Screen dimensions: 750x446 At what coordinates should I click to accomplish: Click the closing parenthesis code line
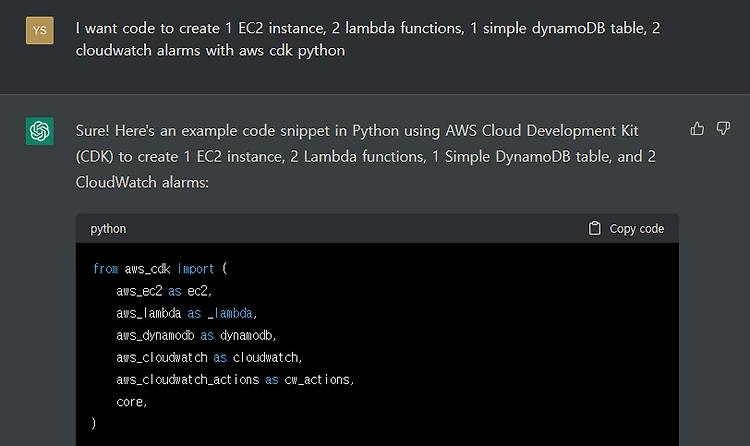coord(94,423)
